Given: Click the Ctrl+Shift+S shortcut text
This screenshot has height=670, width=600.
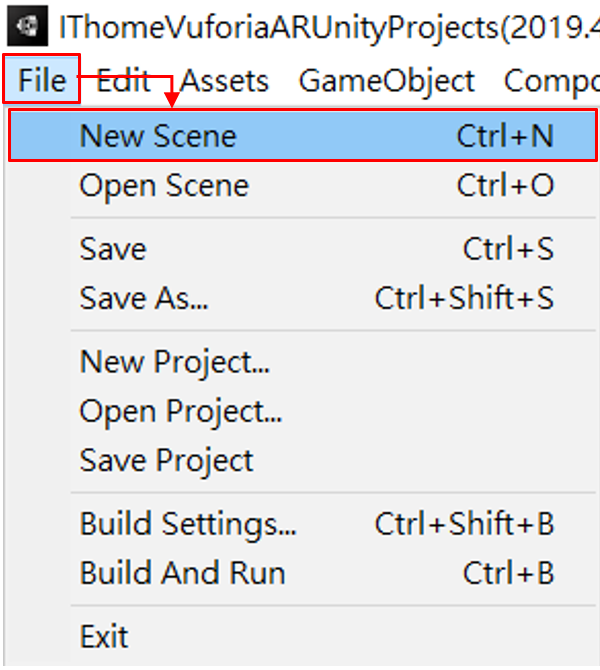Looking at the screenshot, I should (x=464, y=298).
